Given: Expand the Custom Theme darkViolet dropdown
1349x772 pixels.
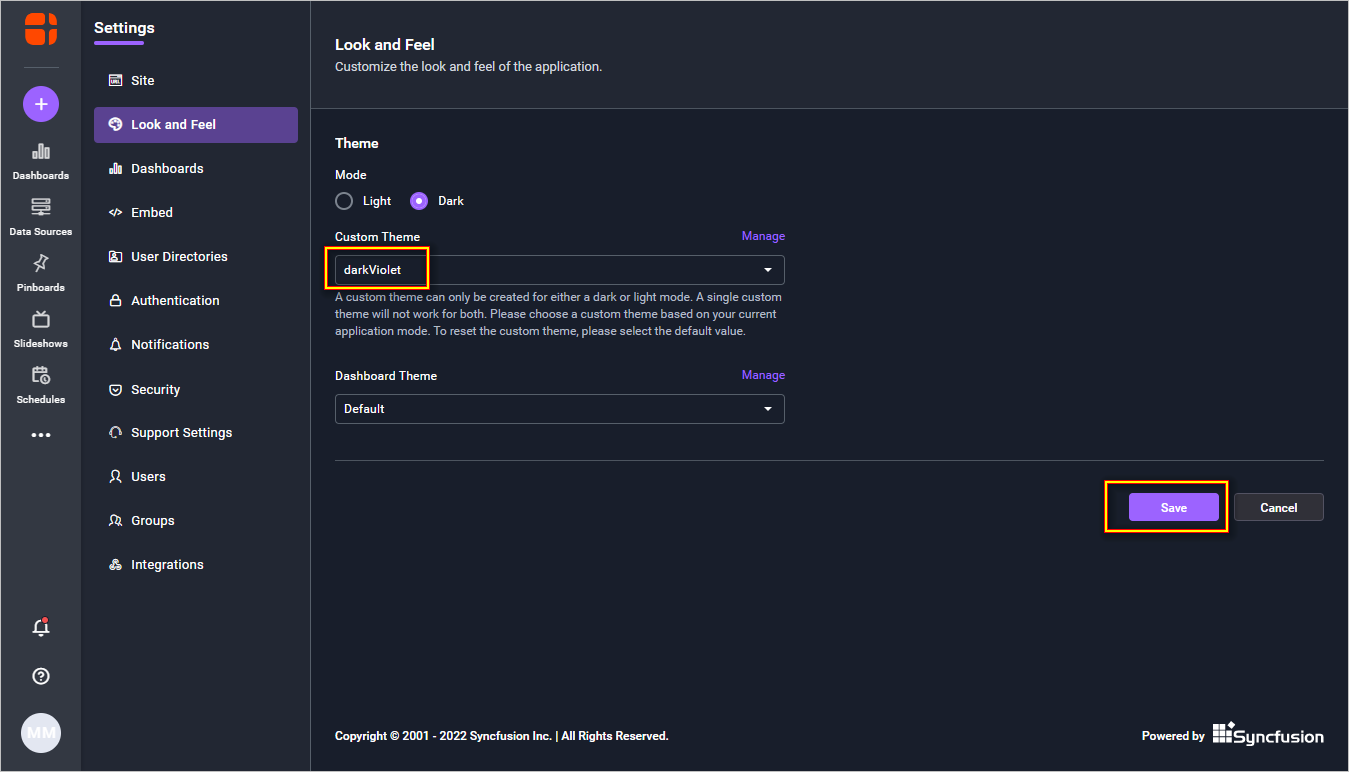Looking at the screenshot, I should (x=559, y=270).
